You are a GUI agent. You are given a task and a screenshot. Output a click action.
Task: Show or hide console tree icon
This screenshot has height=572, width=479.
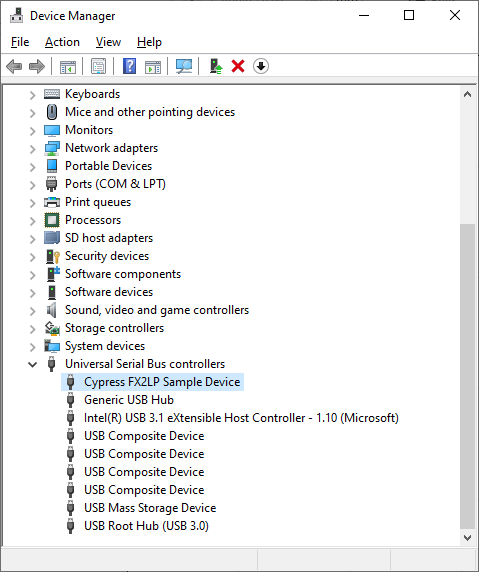click(68, 66)
